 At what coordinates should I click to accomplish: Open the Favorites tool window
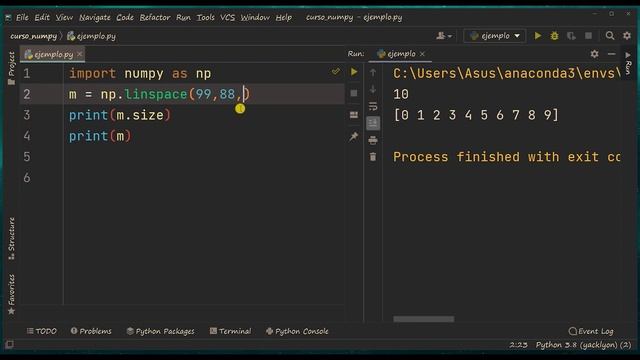(11, 295)
